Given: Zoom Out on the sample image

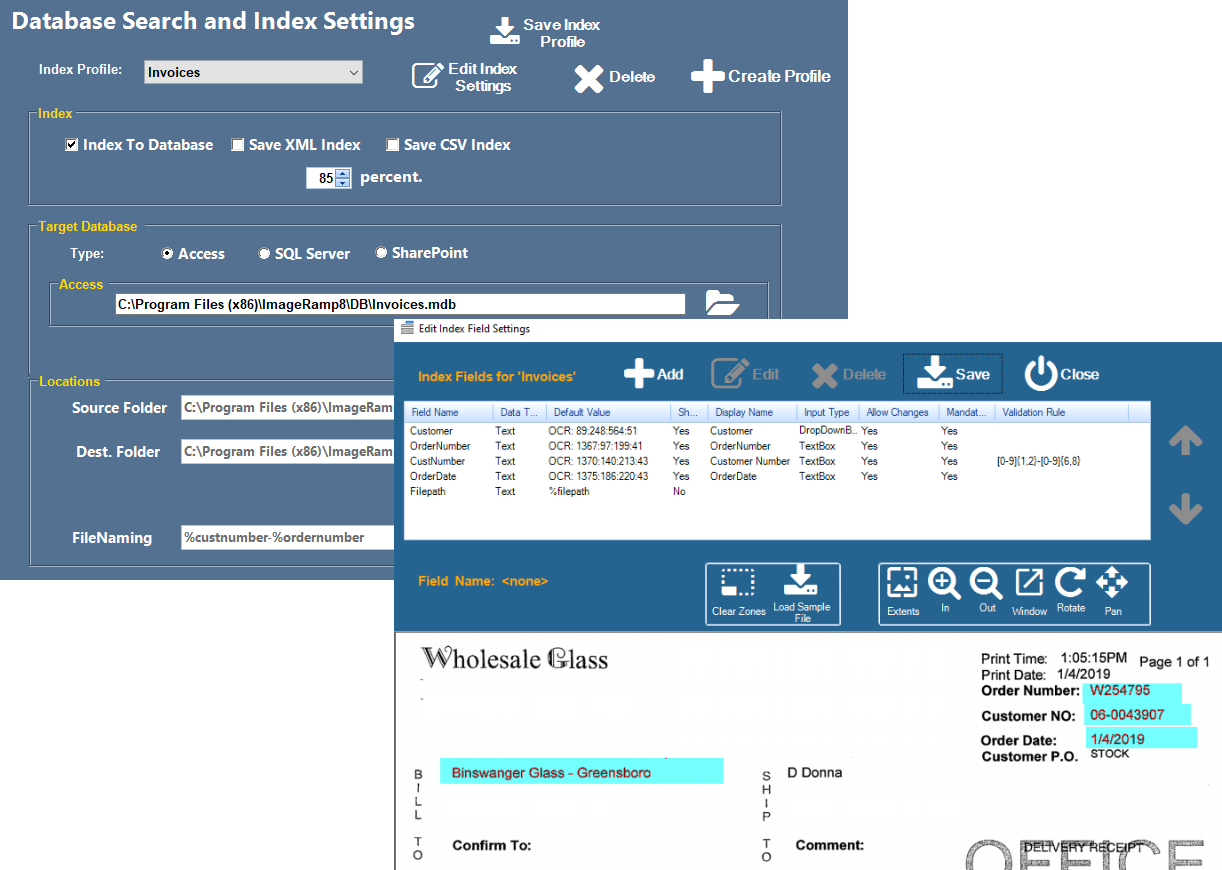Looking at the screenshot, I should coord(987,591).
